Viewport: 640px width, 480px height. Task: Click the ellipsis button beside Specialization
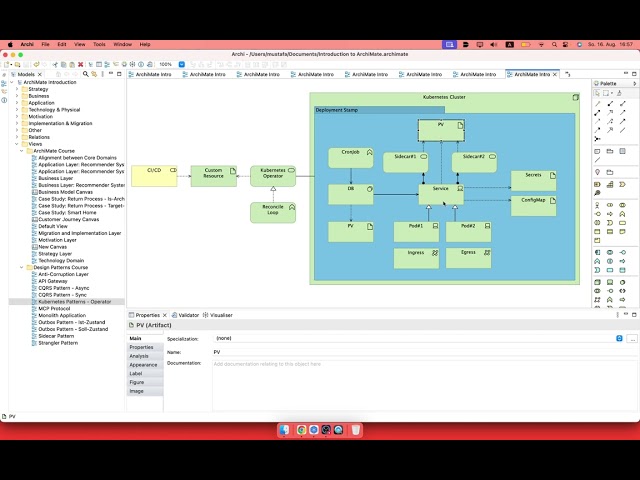(632, 338)
